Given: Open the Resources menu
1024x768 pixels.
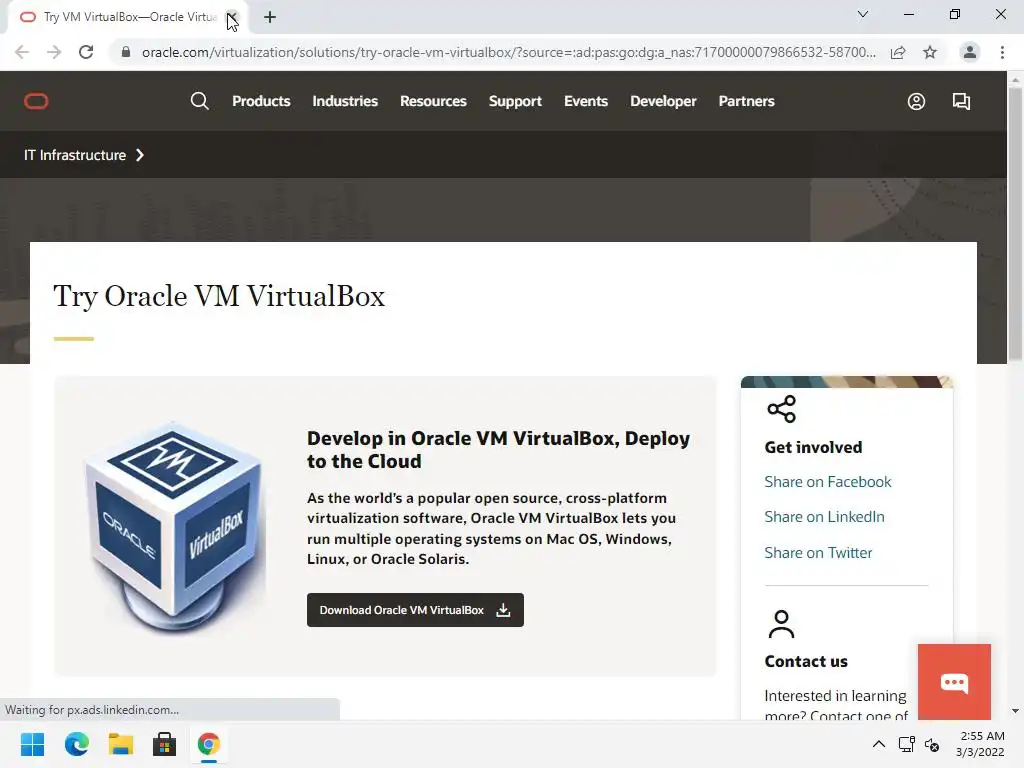Looking at the screenshot, I should (x=434, y=101).
